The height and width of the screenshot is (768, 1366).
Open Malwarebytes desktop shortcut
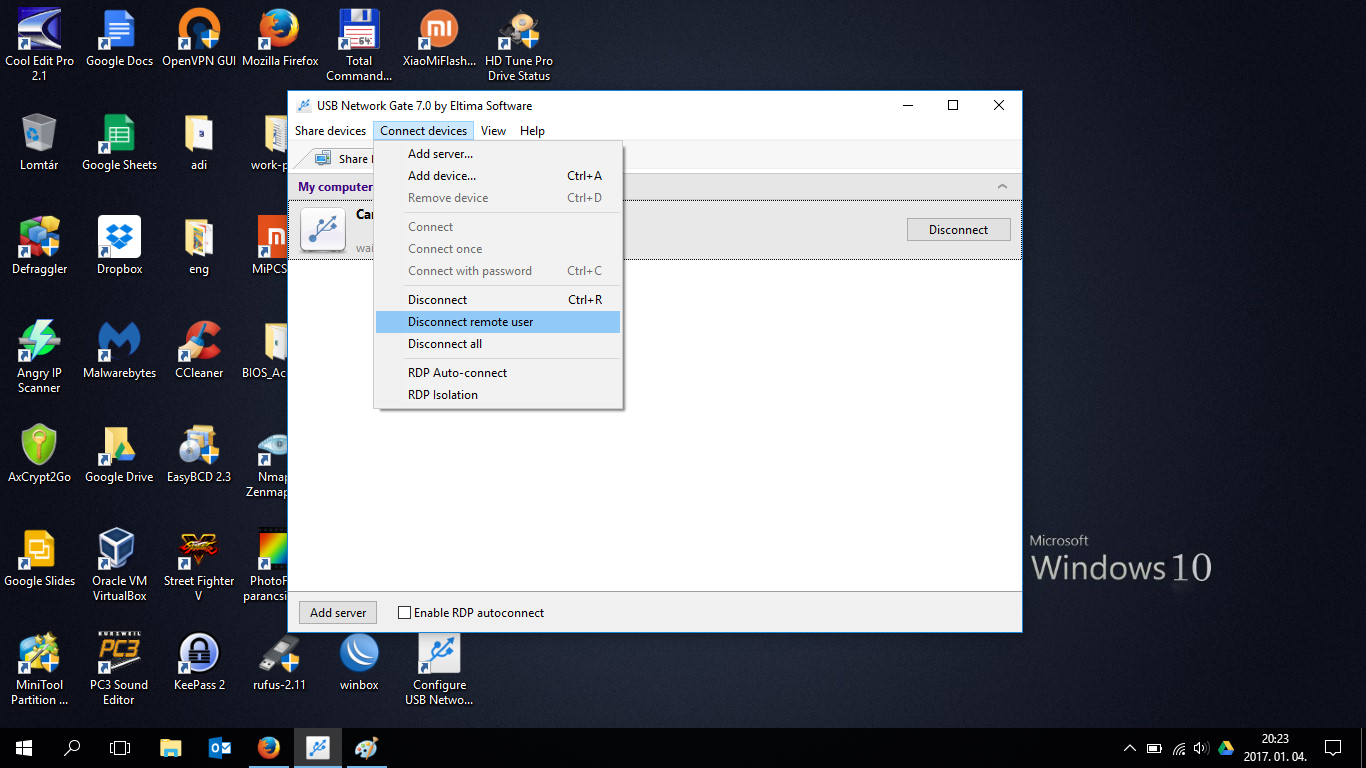coord(119,342)
